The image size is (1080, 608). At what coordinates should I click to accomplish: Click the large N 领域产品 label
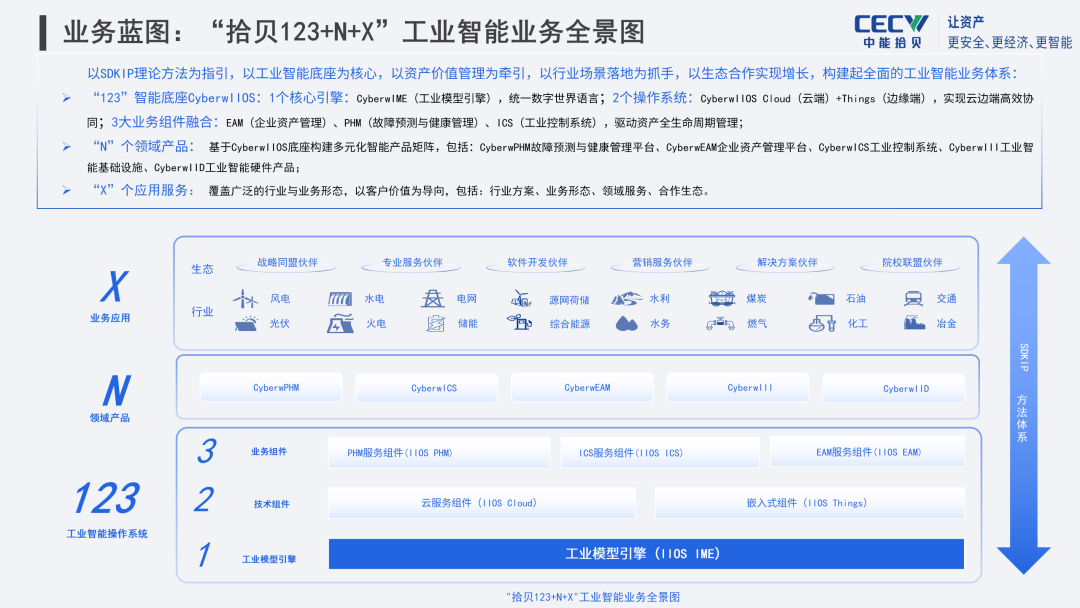(x=110, y=398)
